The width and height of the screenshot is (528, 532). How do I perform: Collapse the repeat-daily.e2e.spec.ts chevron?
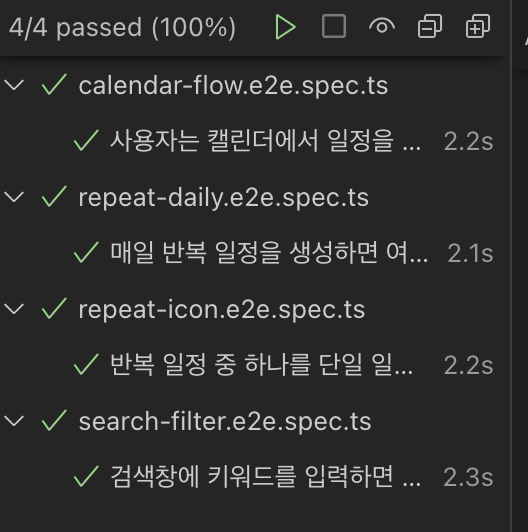click(14, 197)
